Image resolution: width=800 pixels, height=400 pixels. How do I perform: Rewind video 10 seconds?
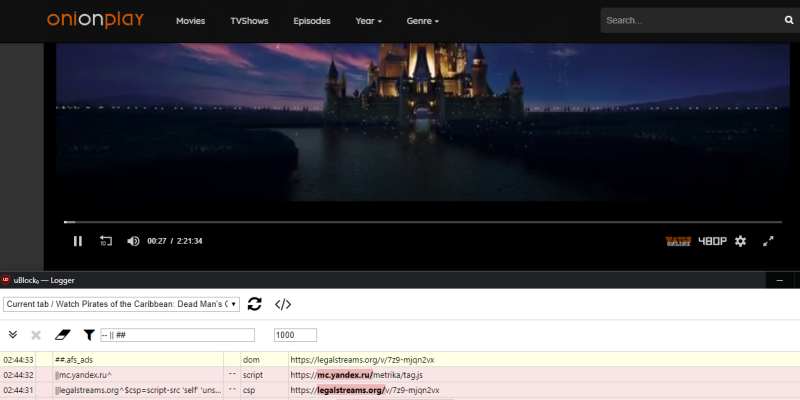click(x=105, y=241)
